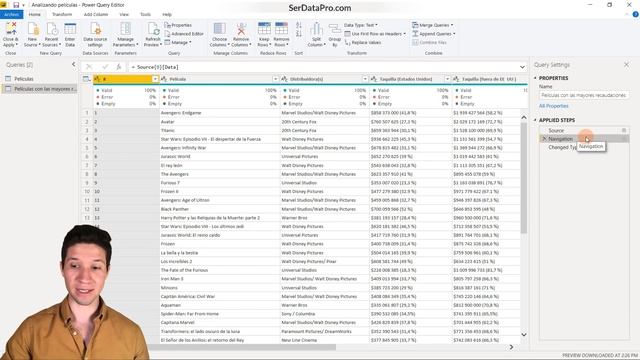Open the filter dropdown of the Distribuidora(s) column

pyautogui.click(x=365, y=79)
